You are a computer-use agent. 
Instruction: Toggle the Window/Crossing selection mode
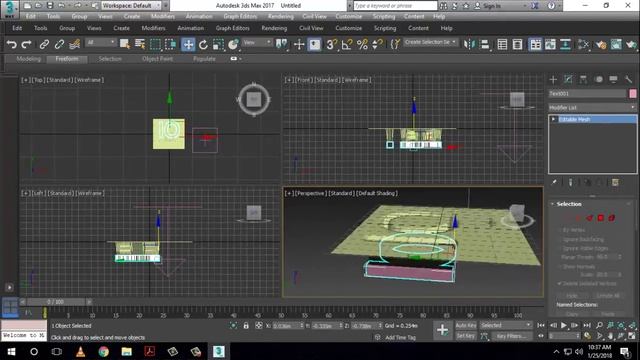170,44
